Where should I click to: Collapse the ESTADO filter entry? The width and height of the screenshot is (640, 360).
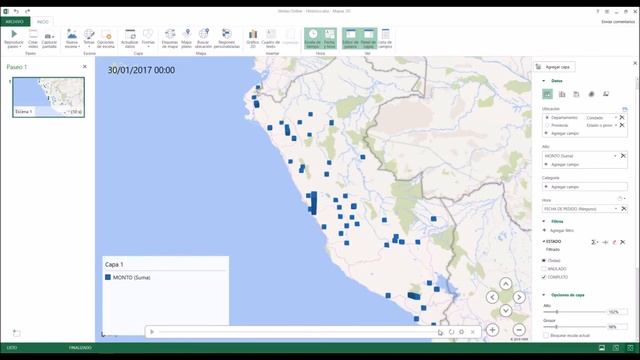tap(544, 242)
